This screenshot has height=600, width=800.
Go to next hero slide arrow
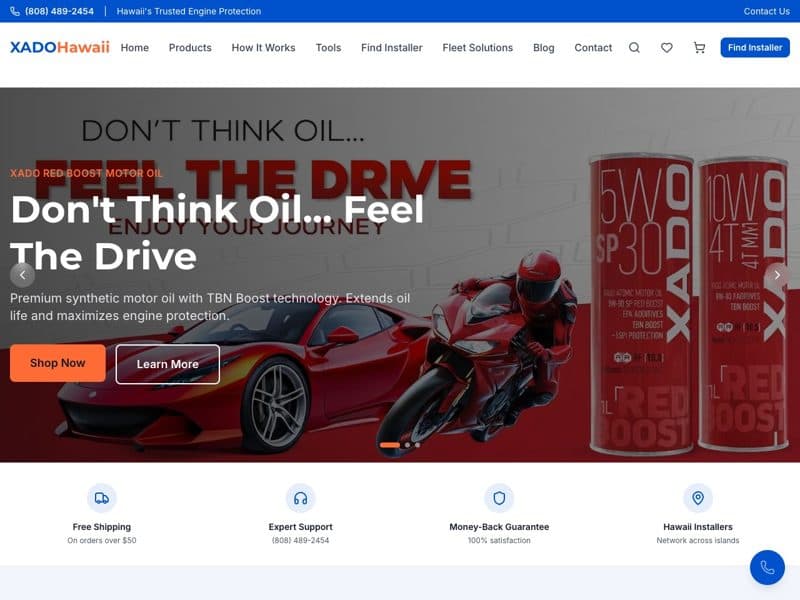tap(777, 275)
